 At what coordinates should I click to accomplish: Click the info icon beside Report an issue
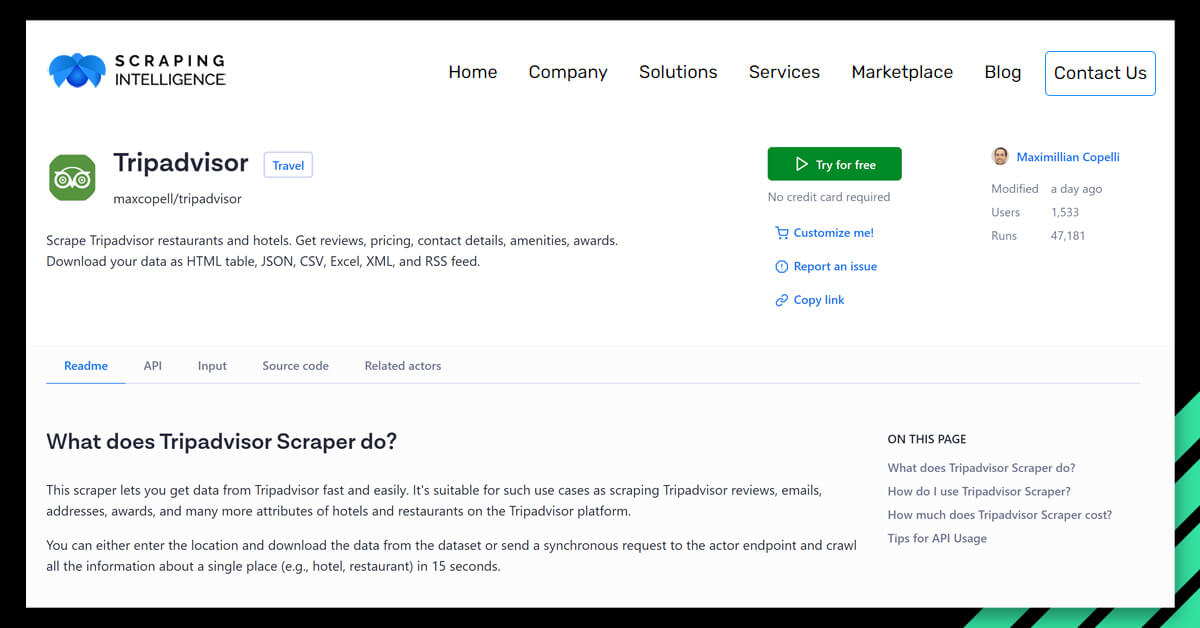pyautogui.click(x=782, y=267)
